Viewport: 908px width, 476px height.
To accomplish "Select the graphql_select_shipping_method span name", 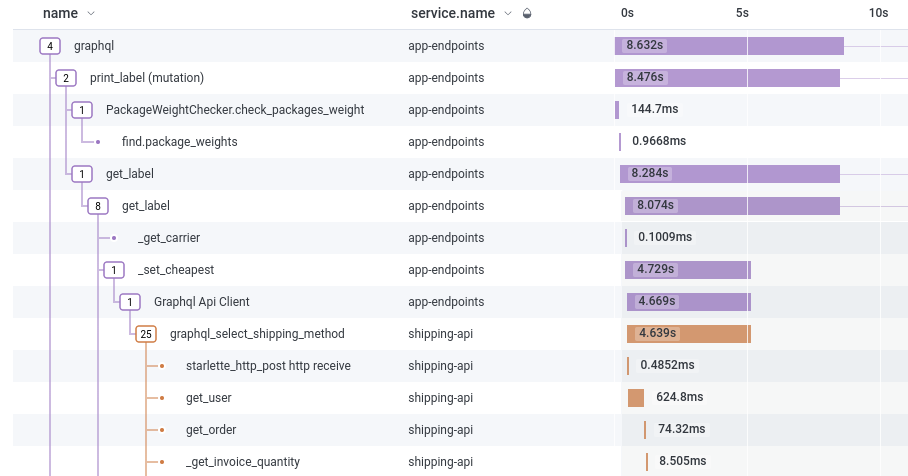I will 257,334.
